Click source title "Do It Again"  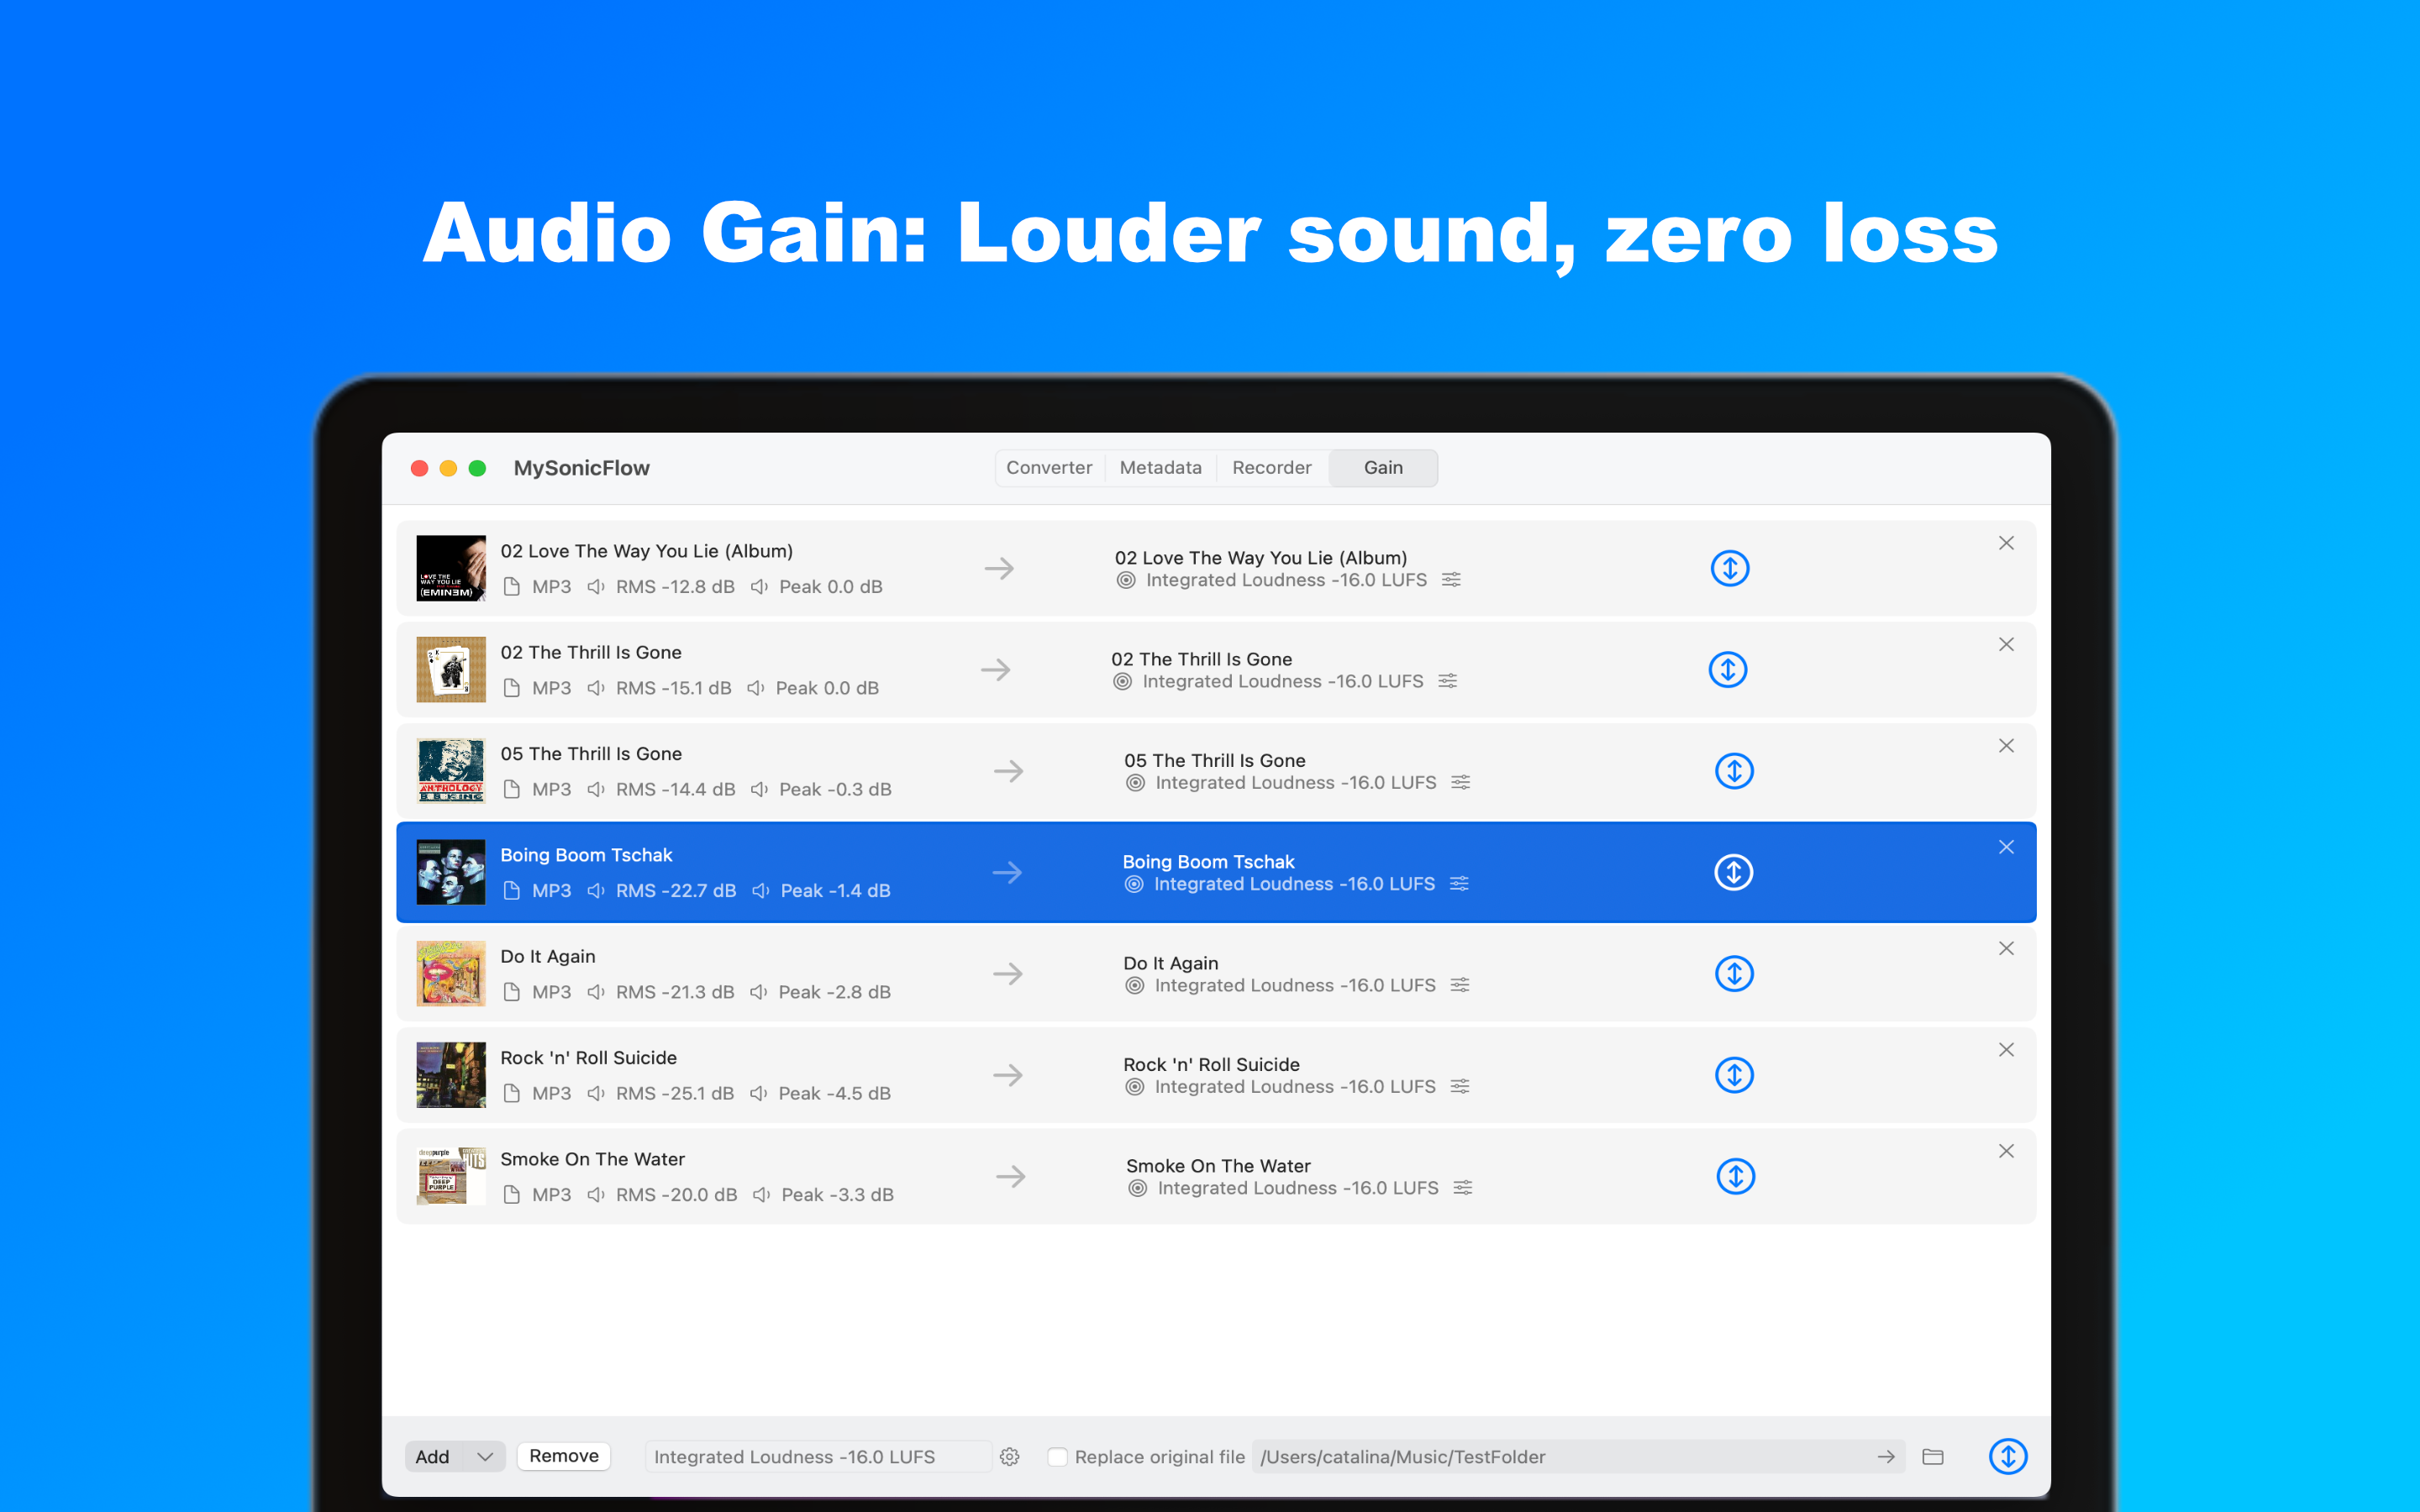click(x=548, y=956)
